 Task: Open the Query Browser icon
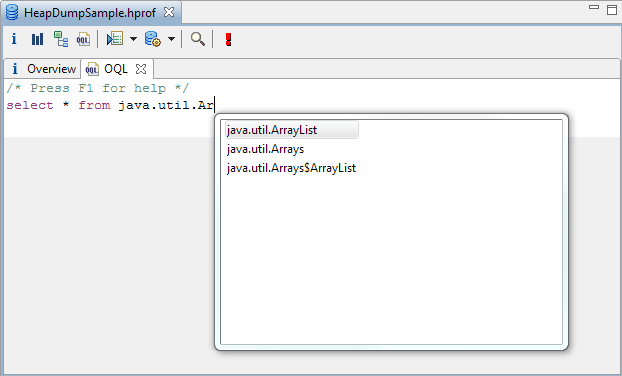153,39
